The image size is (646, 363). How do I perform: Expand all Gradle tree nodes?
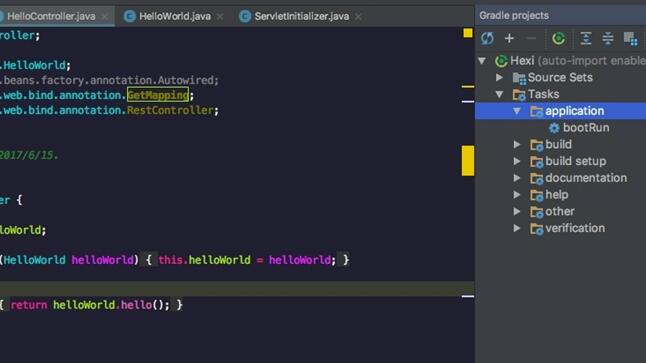click(585, 38)
